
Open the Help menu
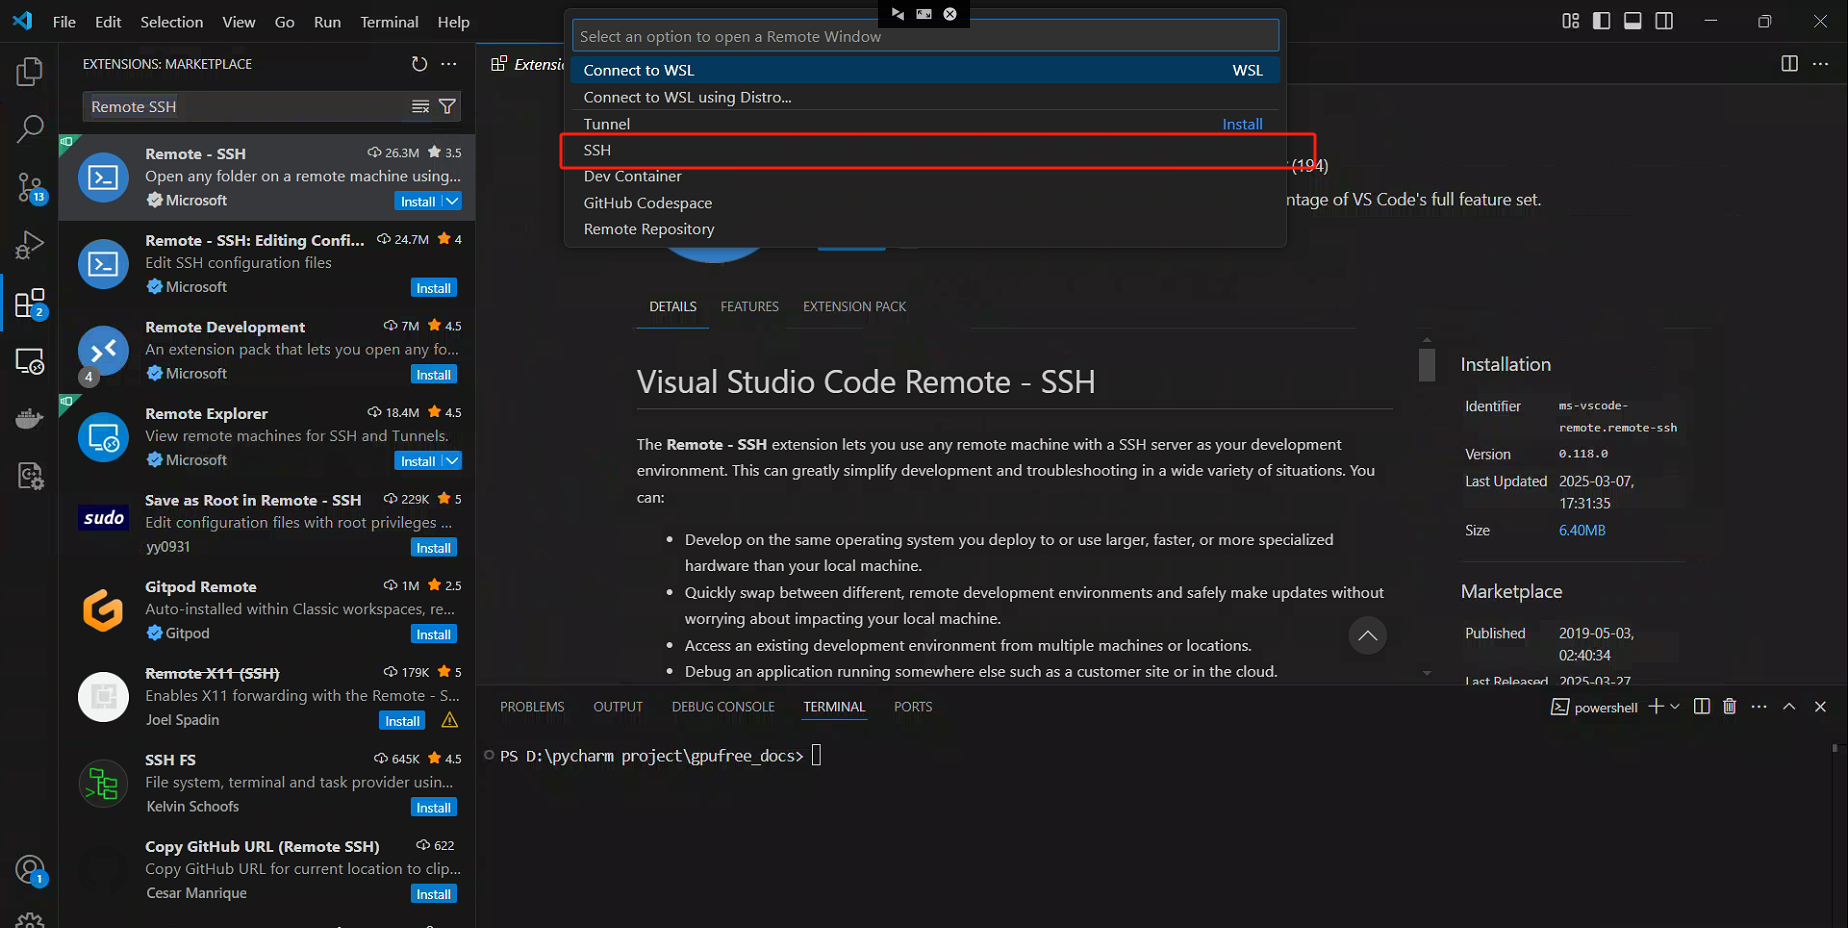[453, 22]
